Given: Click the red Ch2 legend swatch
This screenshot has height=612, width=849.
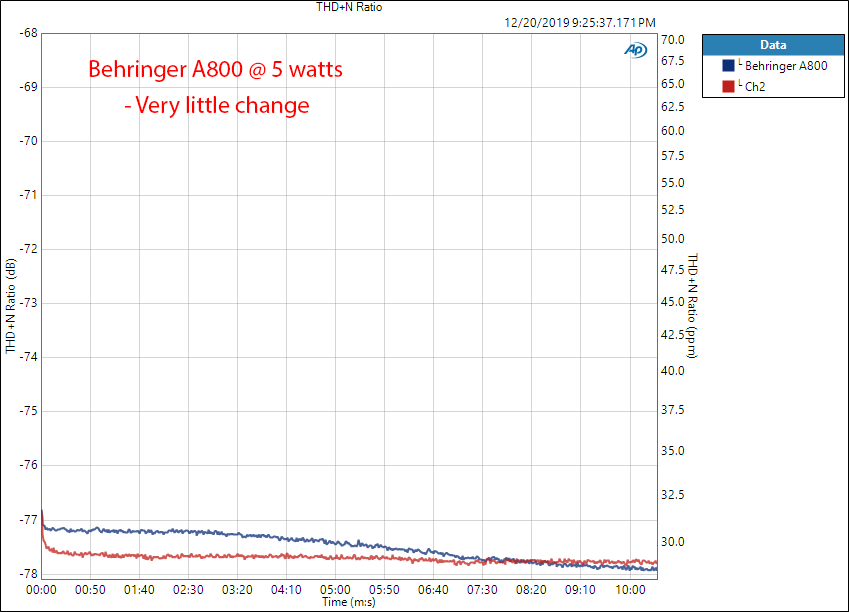Looking at the screenshot, I should 728,86.
